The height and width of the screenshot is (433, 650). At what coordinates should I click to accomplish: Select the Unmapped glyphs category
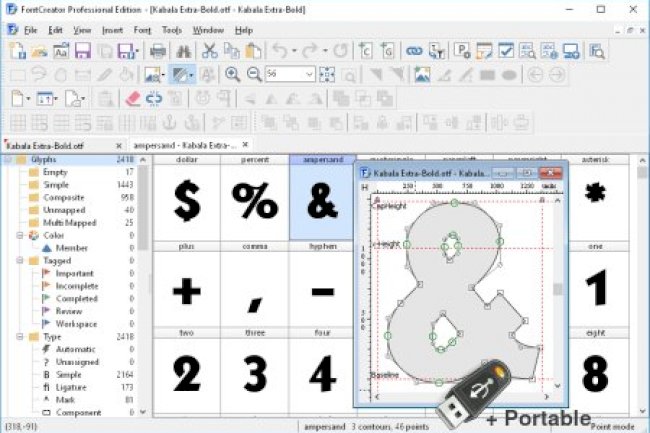[x=61, y=210]
